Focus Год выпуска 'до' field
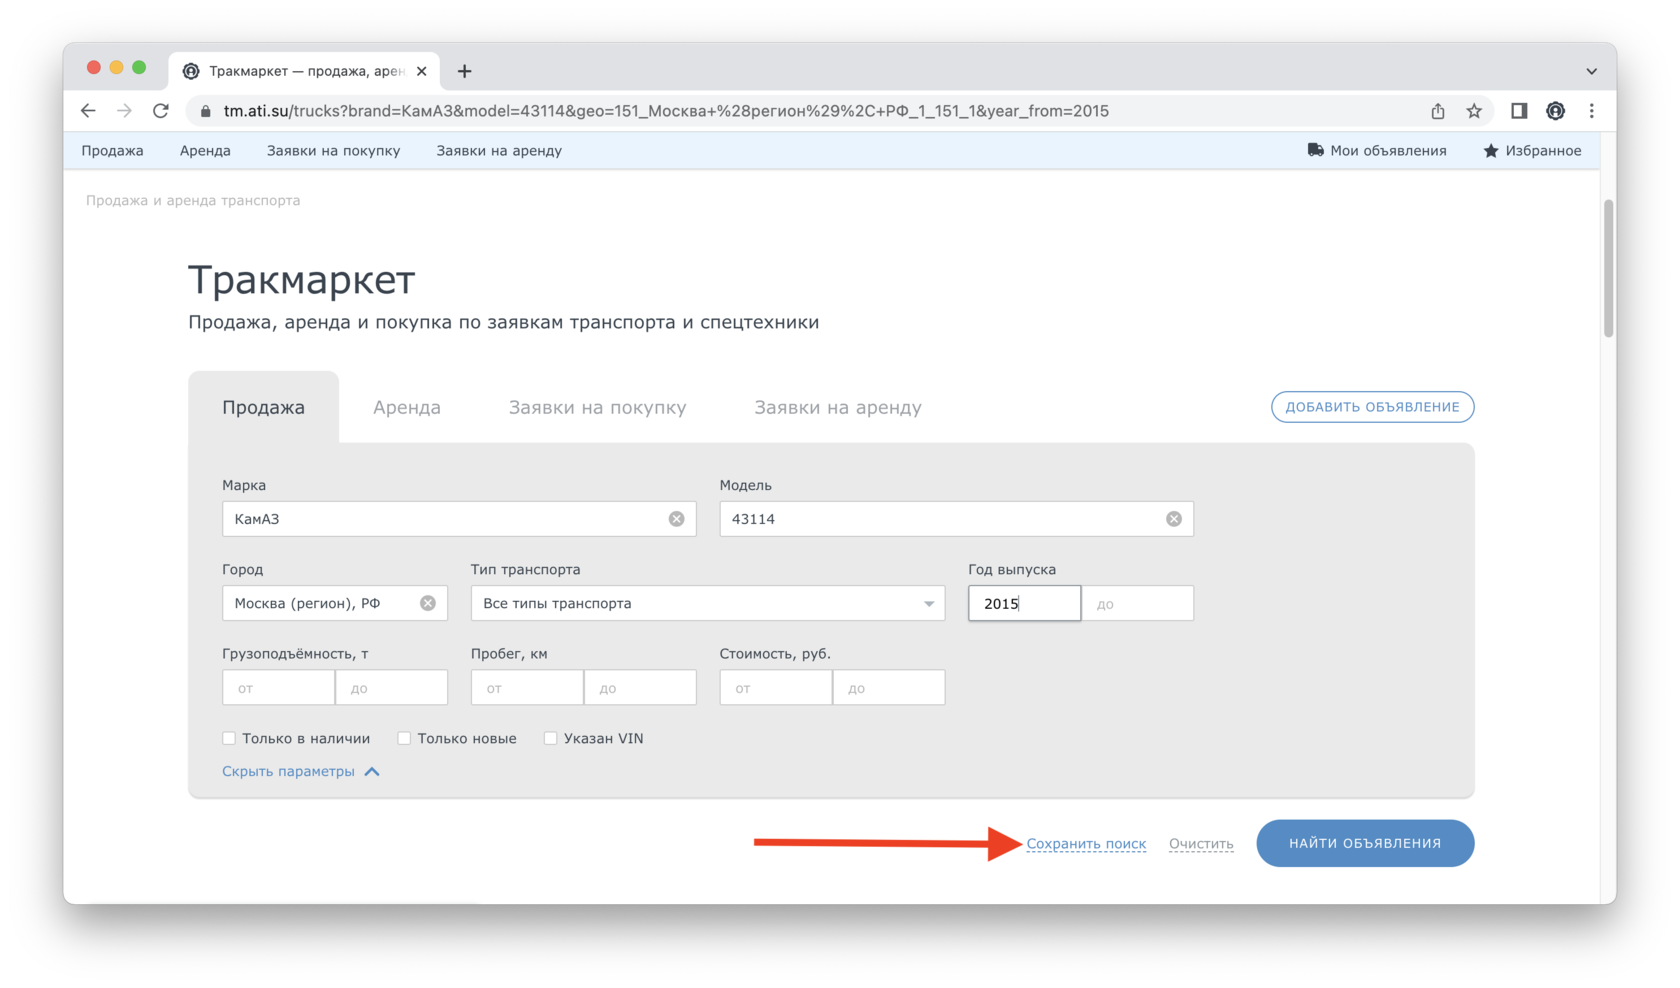Screen dimensions: 1680x988 point(1138,603)
